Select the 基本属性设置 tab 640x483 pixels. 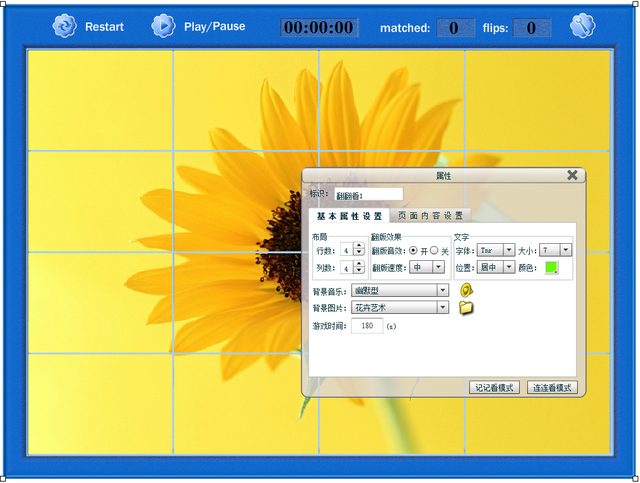(x=349, y=216)
